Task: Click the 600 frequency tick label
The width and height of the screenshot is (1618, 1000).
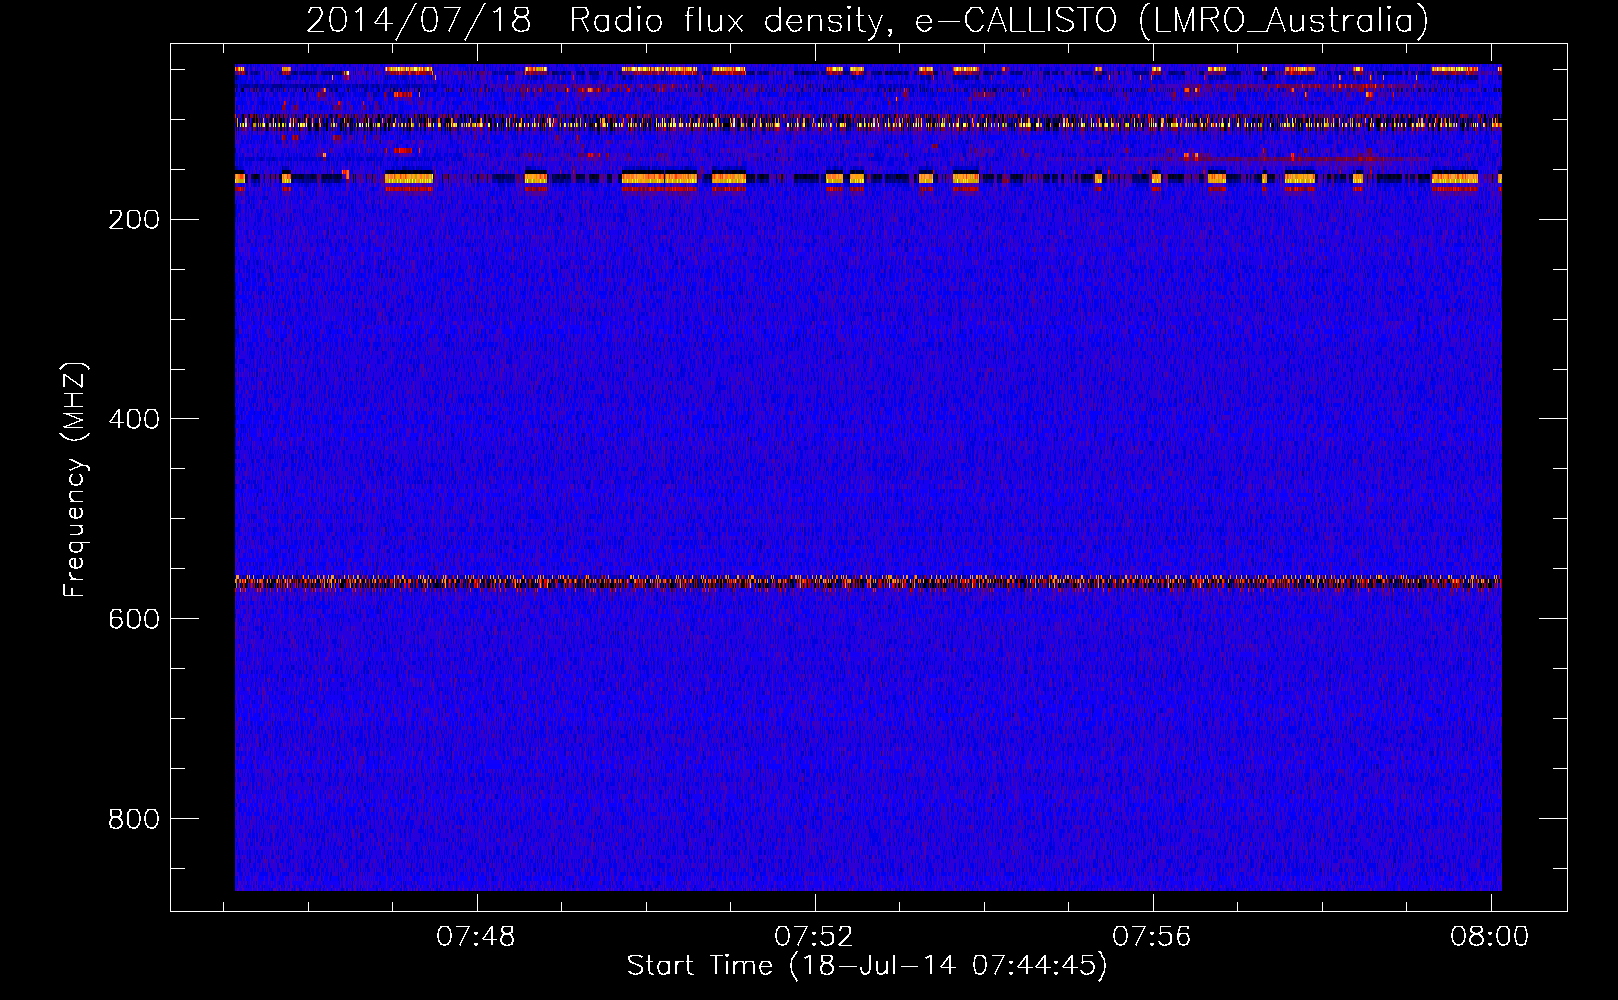Action: 134,619
